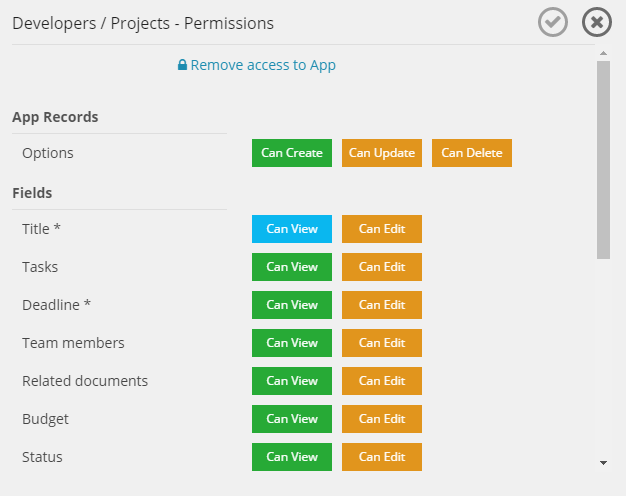Enable Can Edit for Status field

pos(381,457)
